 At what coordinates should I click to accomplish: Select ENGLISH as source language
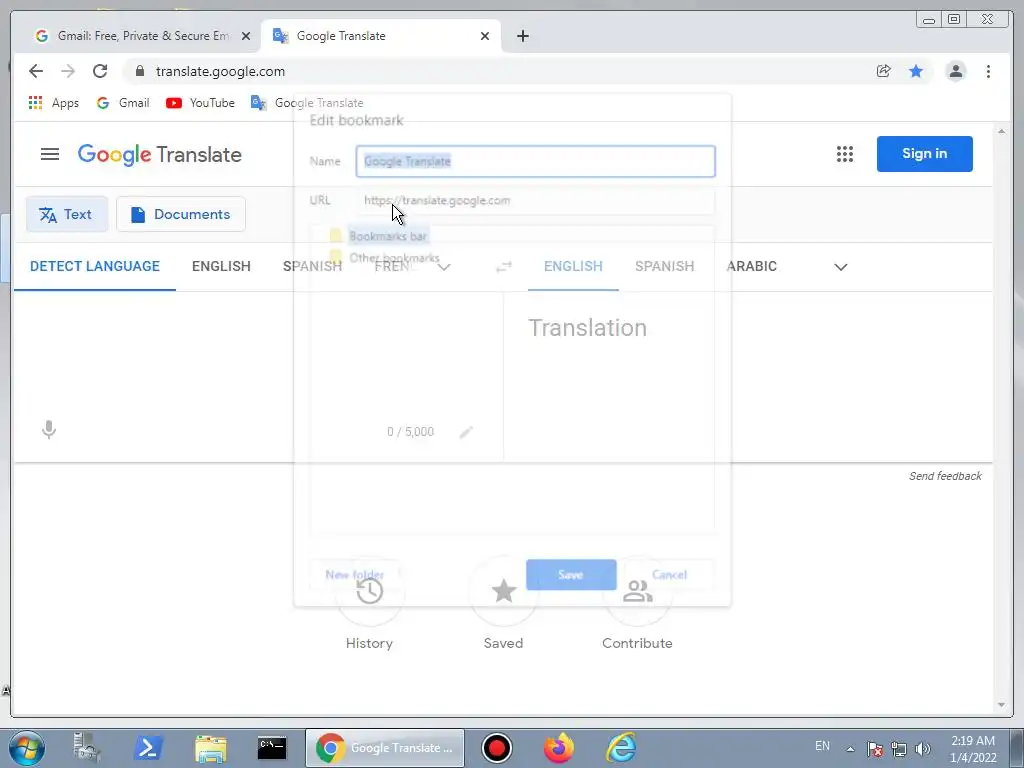[x=221, y=266]
